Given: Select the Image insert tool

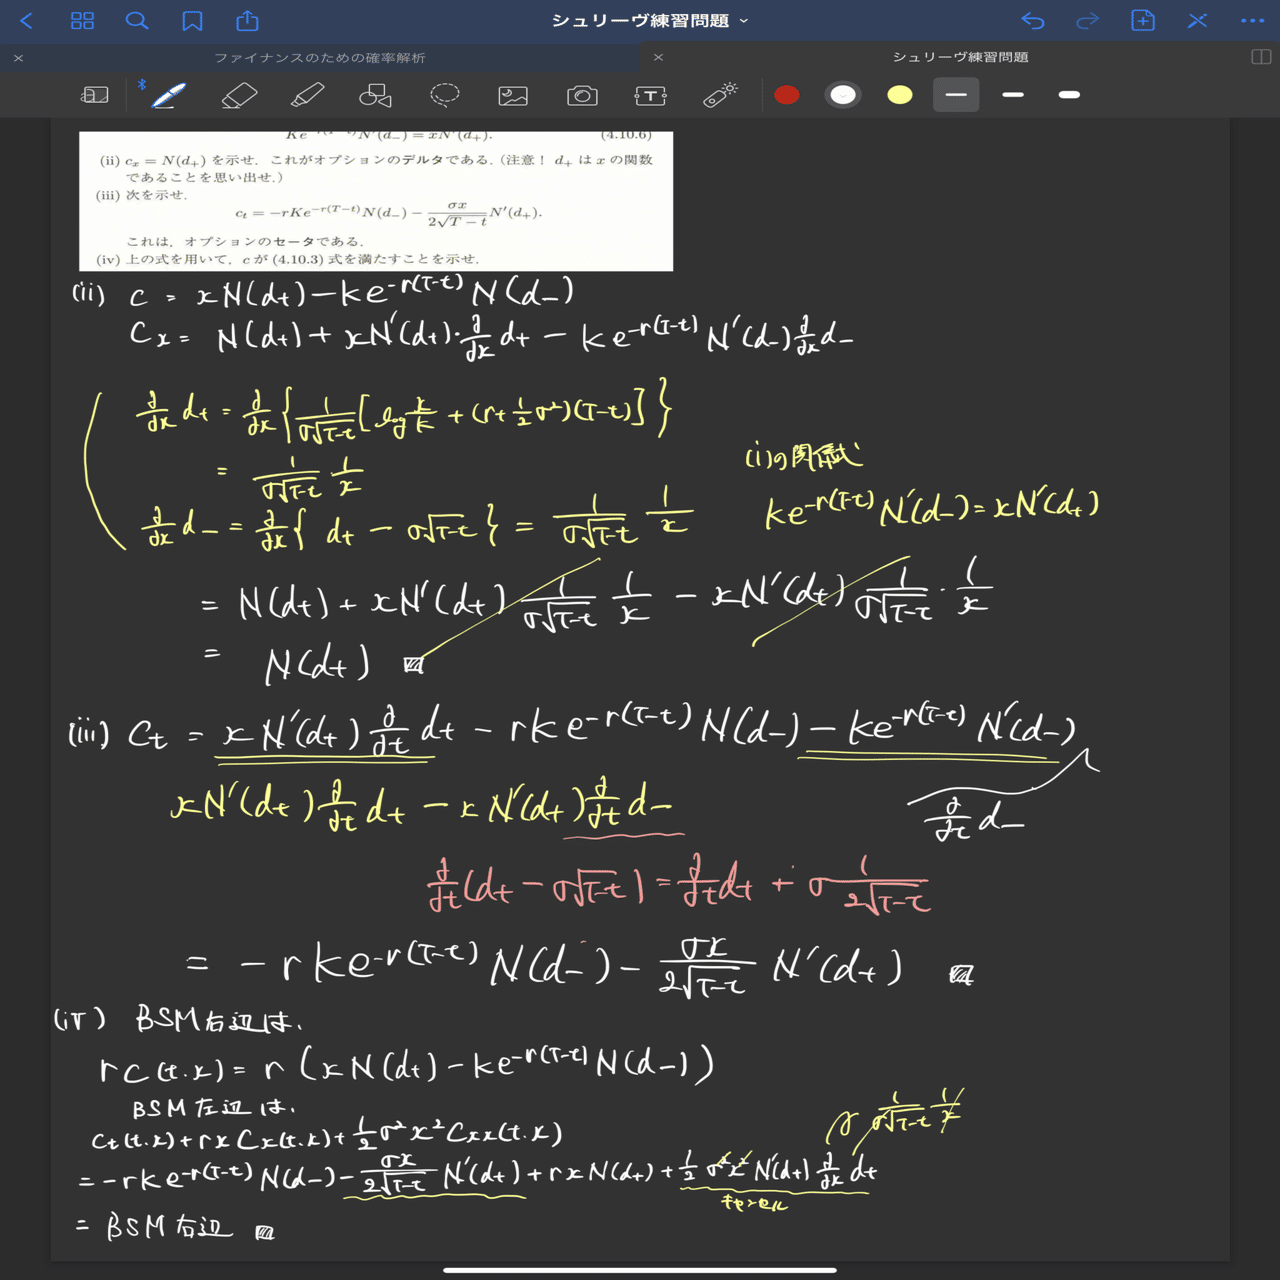Looking at the screenshot, I should 513,95.
